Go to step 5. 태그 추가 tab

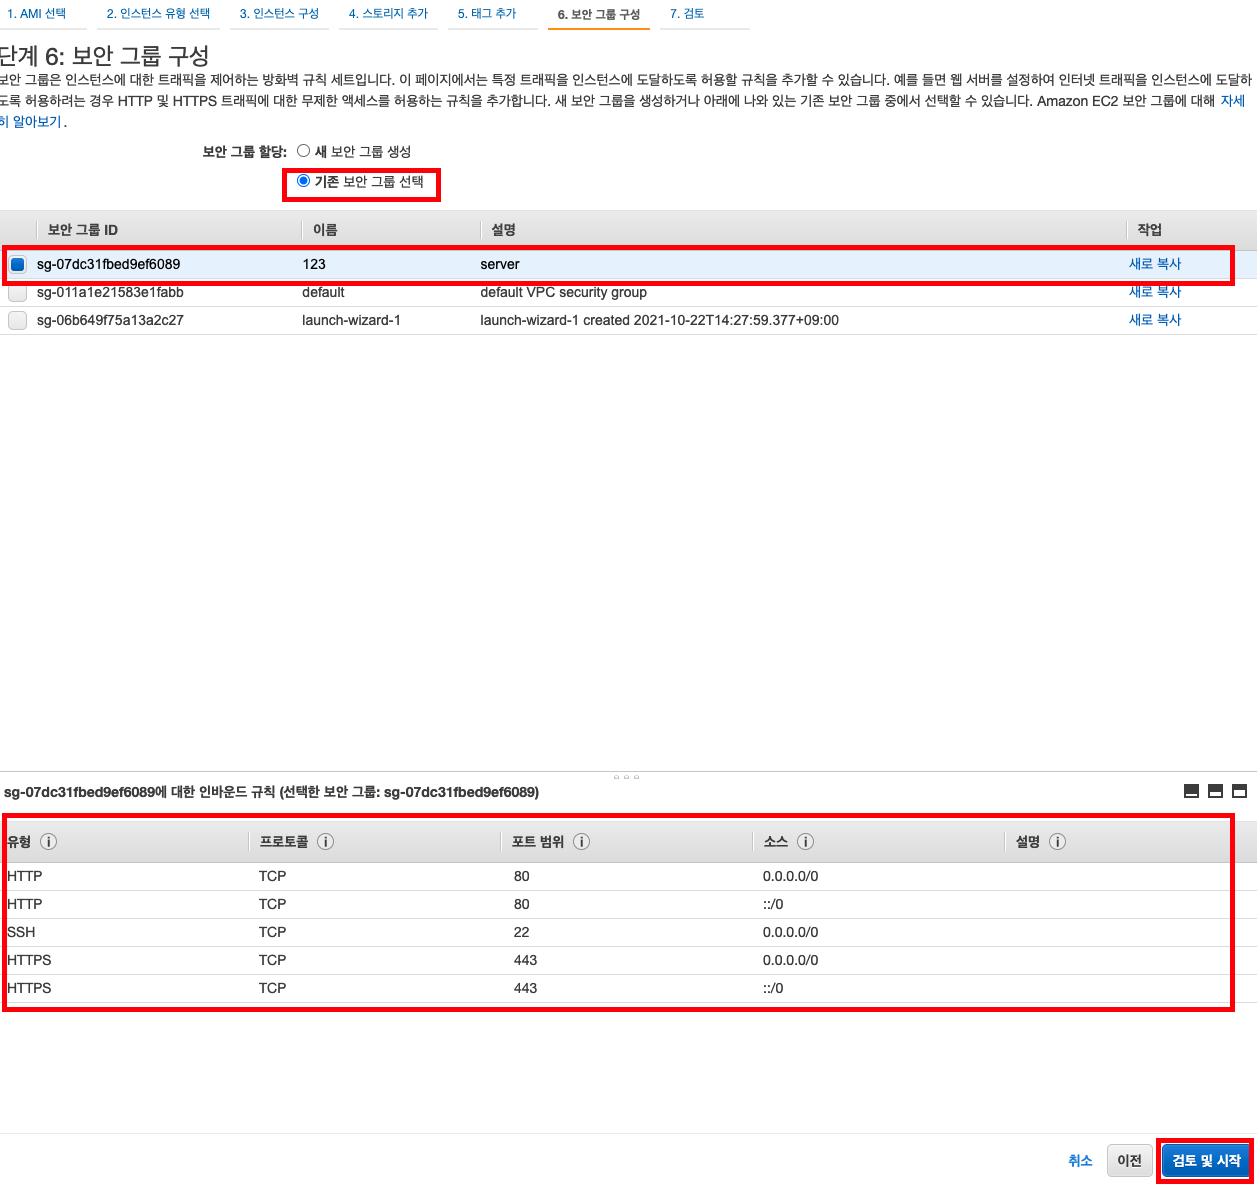tap(487, 14)
